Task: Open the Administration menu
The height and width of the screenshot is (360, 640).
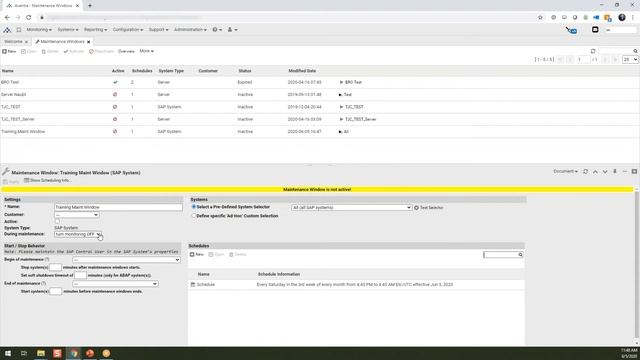Action: pos(190,30)
